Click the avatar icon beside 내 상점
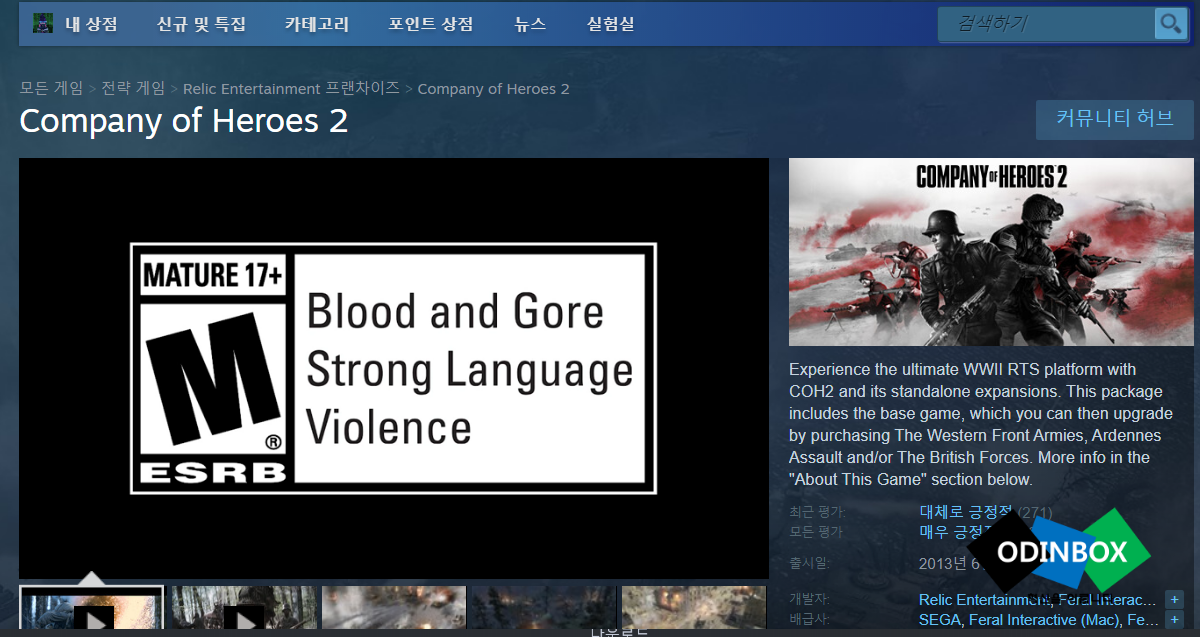The width and height of the screenshot is (1200, 637). tap(43, 23)
